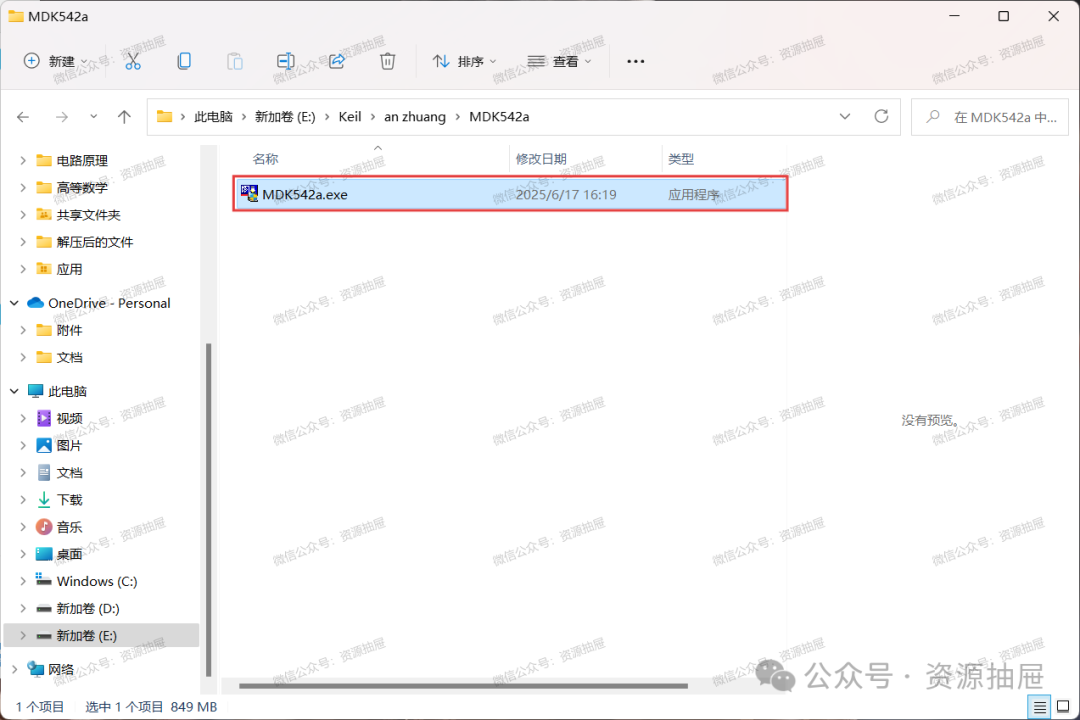Select 下载 under 此电脑
Screen dimensions: 1080x720
tap(69, 500)
